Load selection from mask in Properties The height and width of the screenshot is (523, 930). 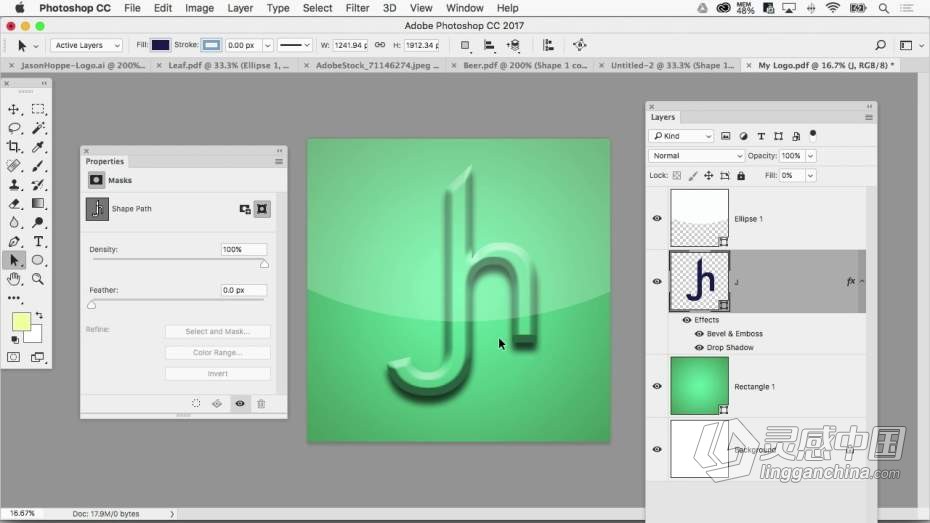click(x=196, y=404)
